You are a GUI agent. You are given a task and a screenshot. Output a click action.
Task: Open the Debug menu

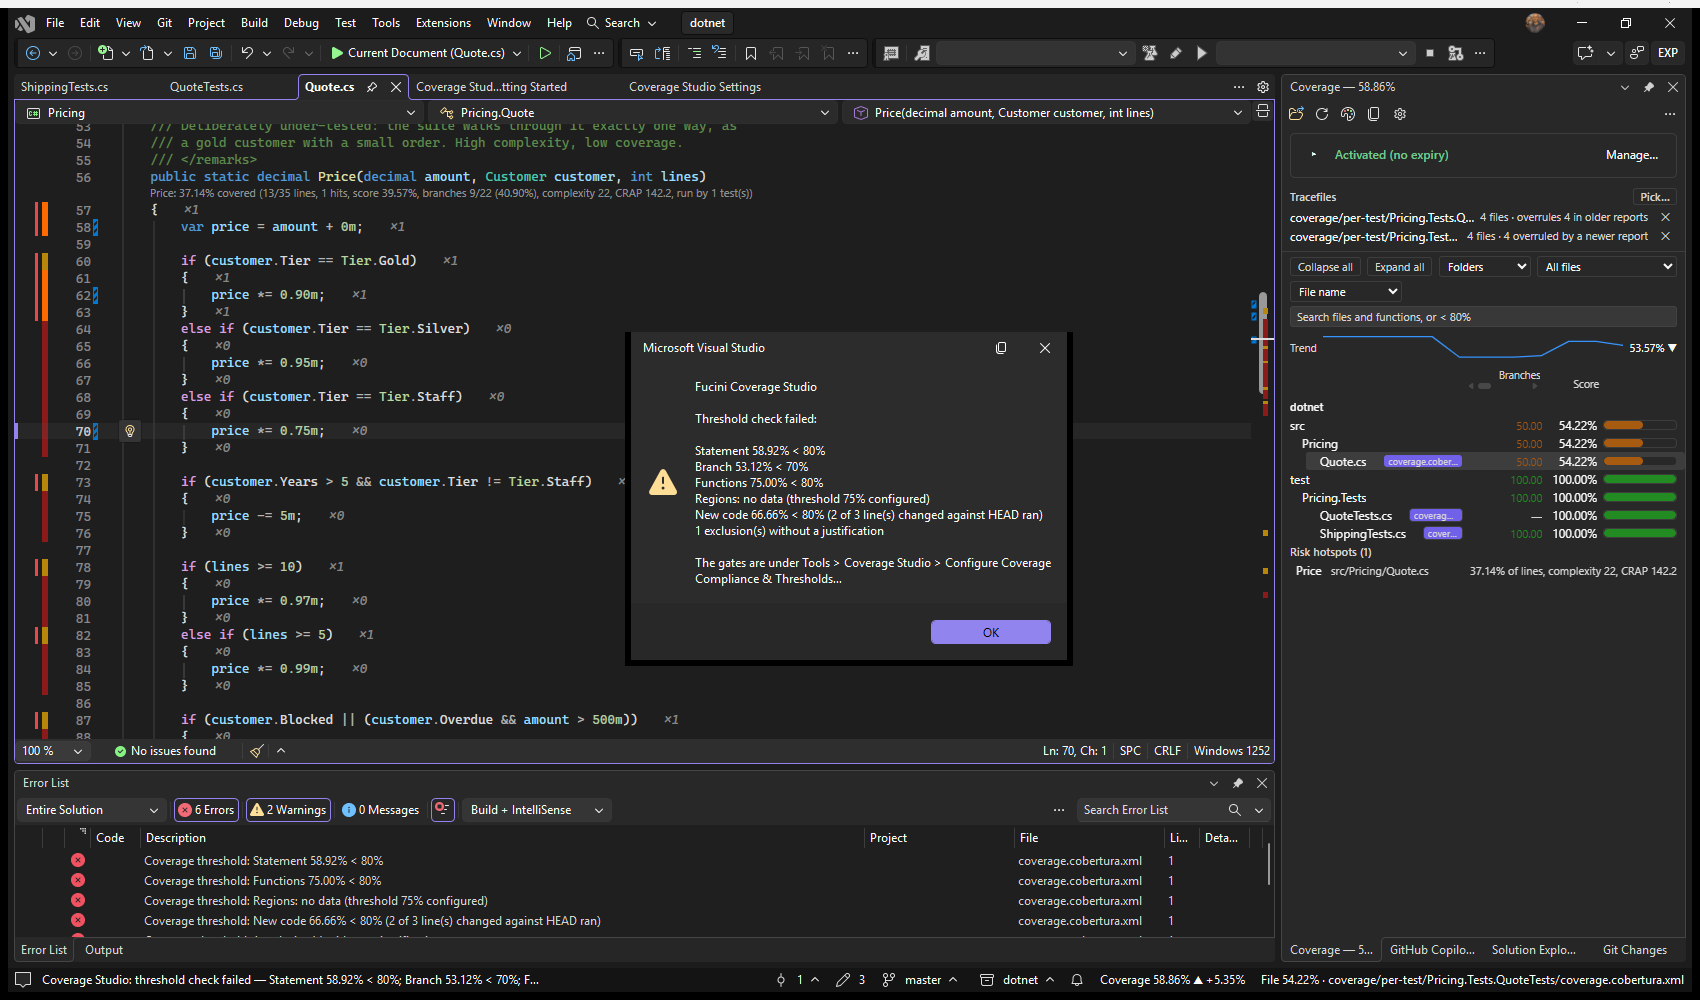click(x=301, y=23)
